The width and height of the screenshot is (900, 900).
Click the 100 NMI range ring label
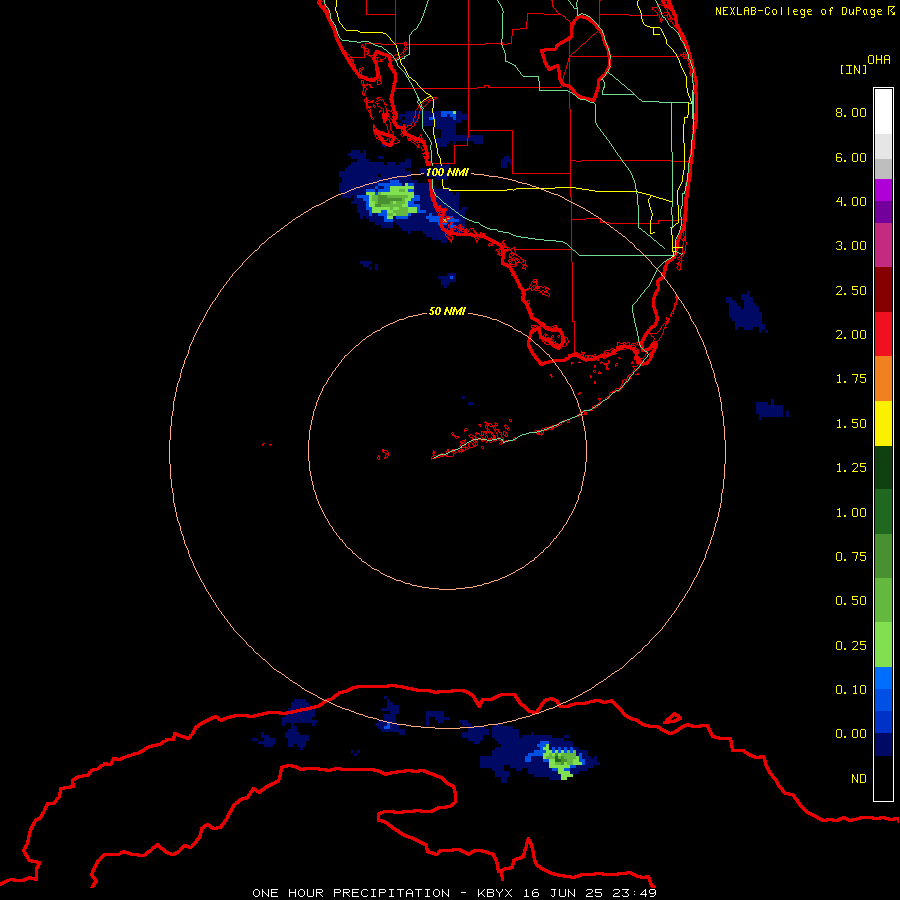(447, 172)
